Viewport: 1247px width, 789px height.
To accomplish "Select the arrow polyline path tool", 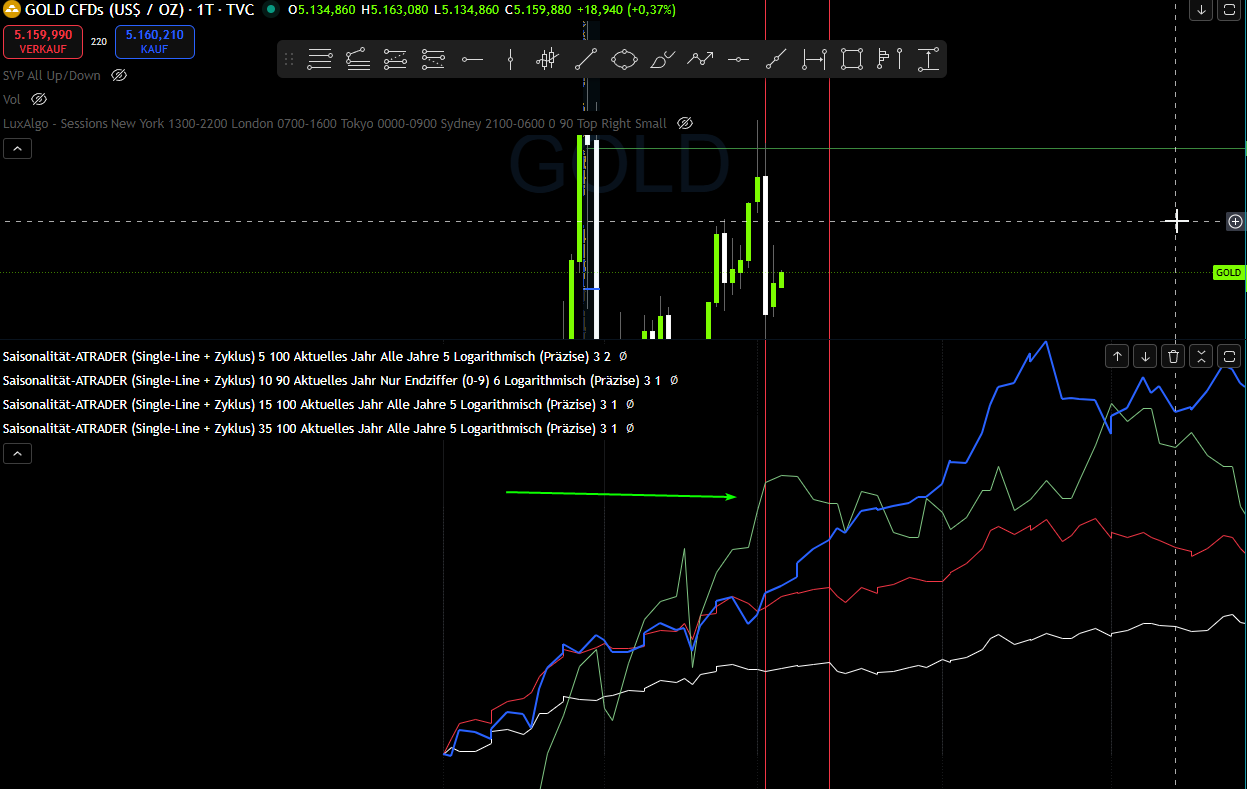I will (700, 60).
